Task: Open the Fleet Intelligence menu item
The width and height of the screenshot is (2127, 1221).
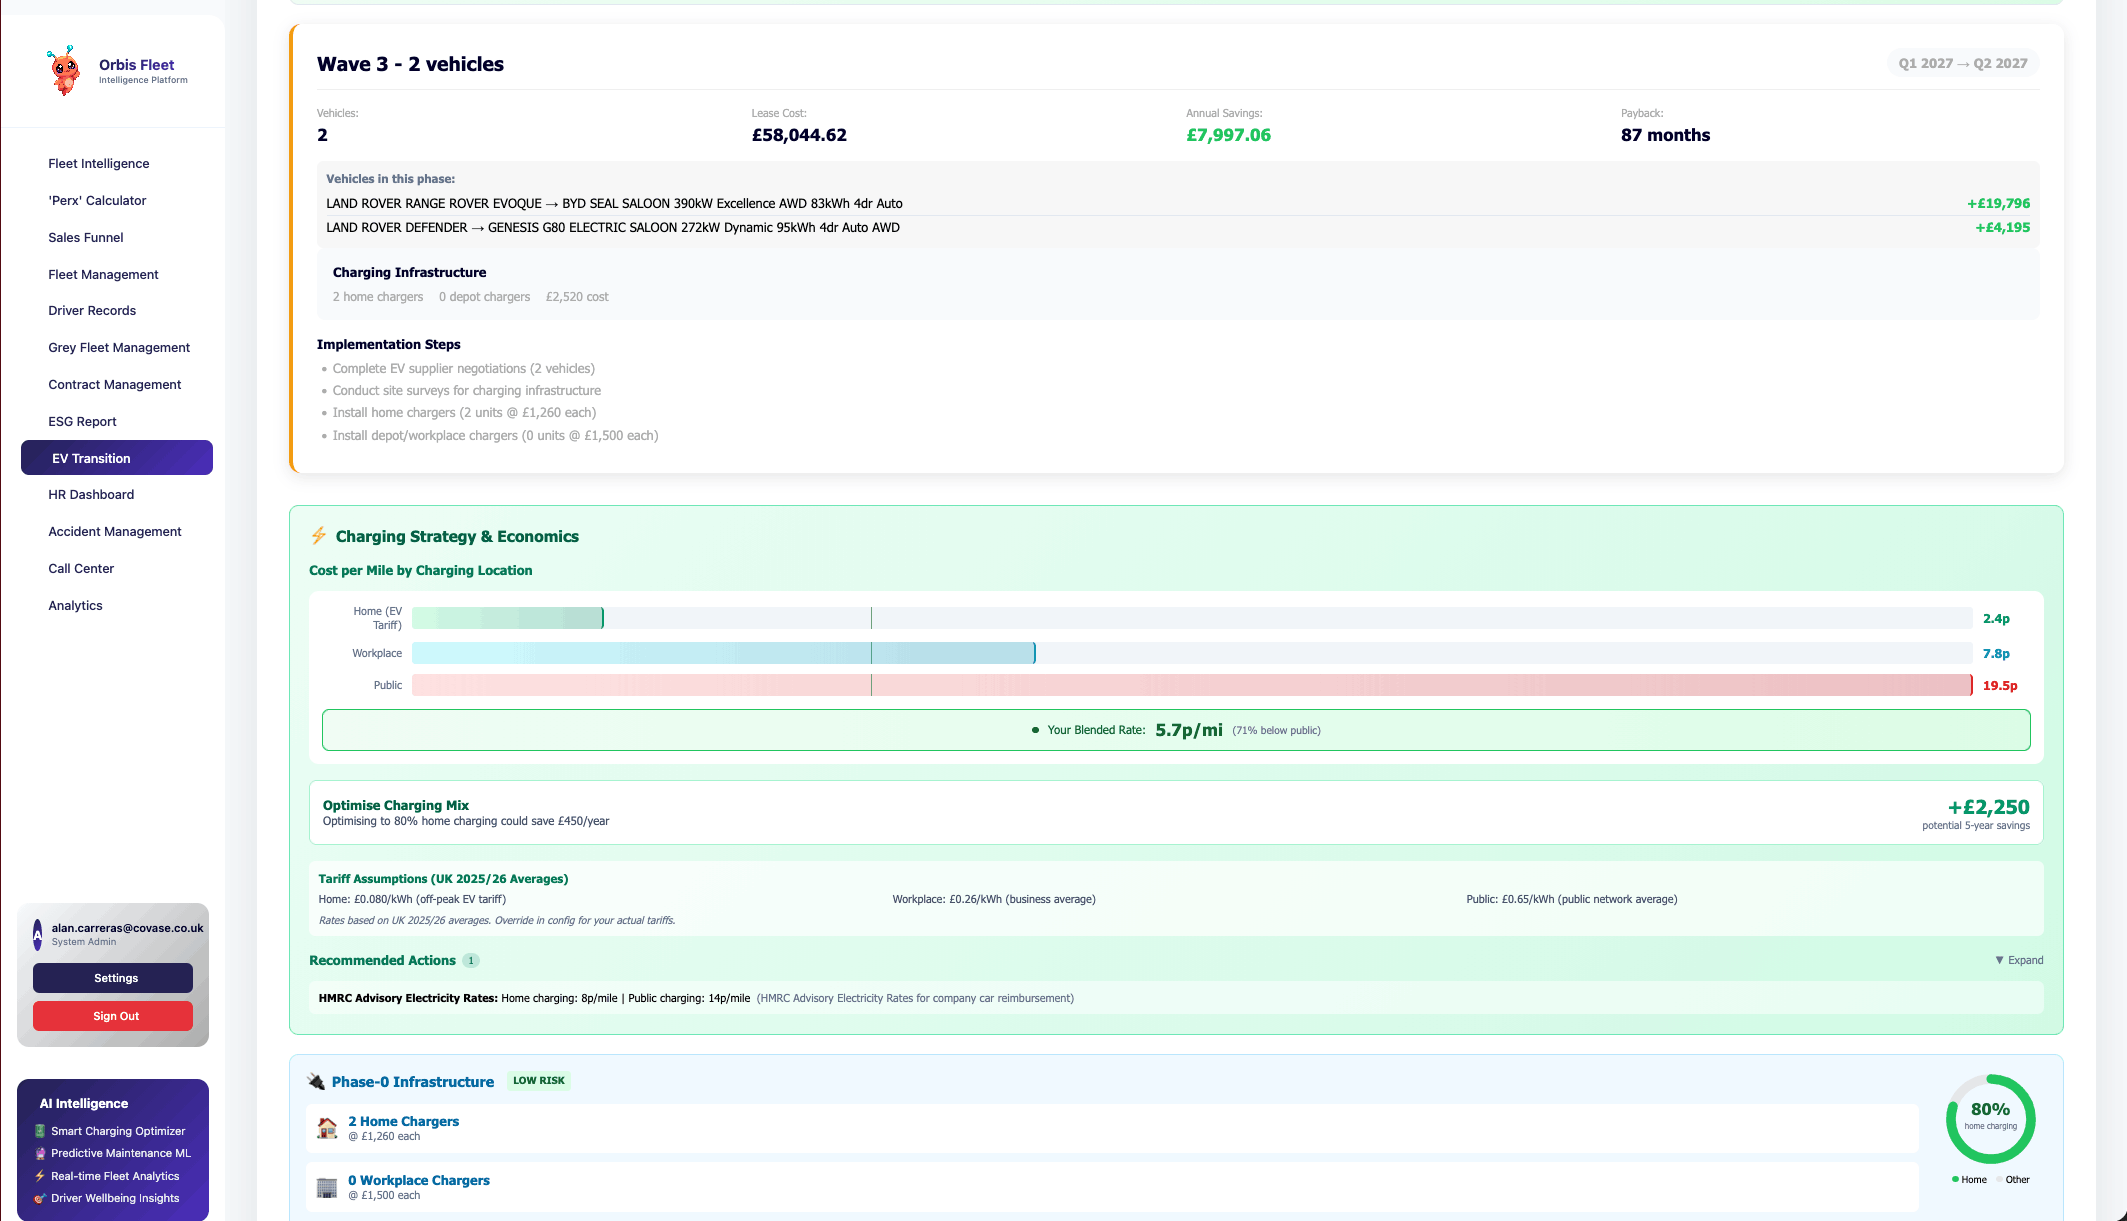Action: (x=99, y=164)
